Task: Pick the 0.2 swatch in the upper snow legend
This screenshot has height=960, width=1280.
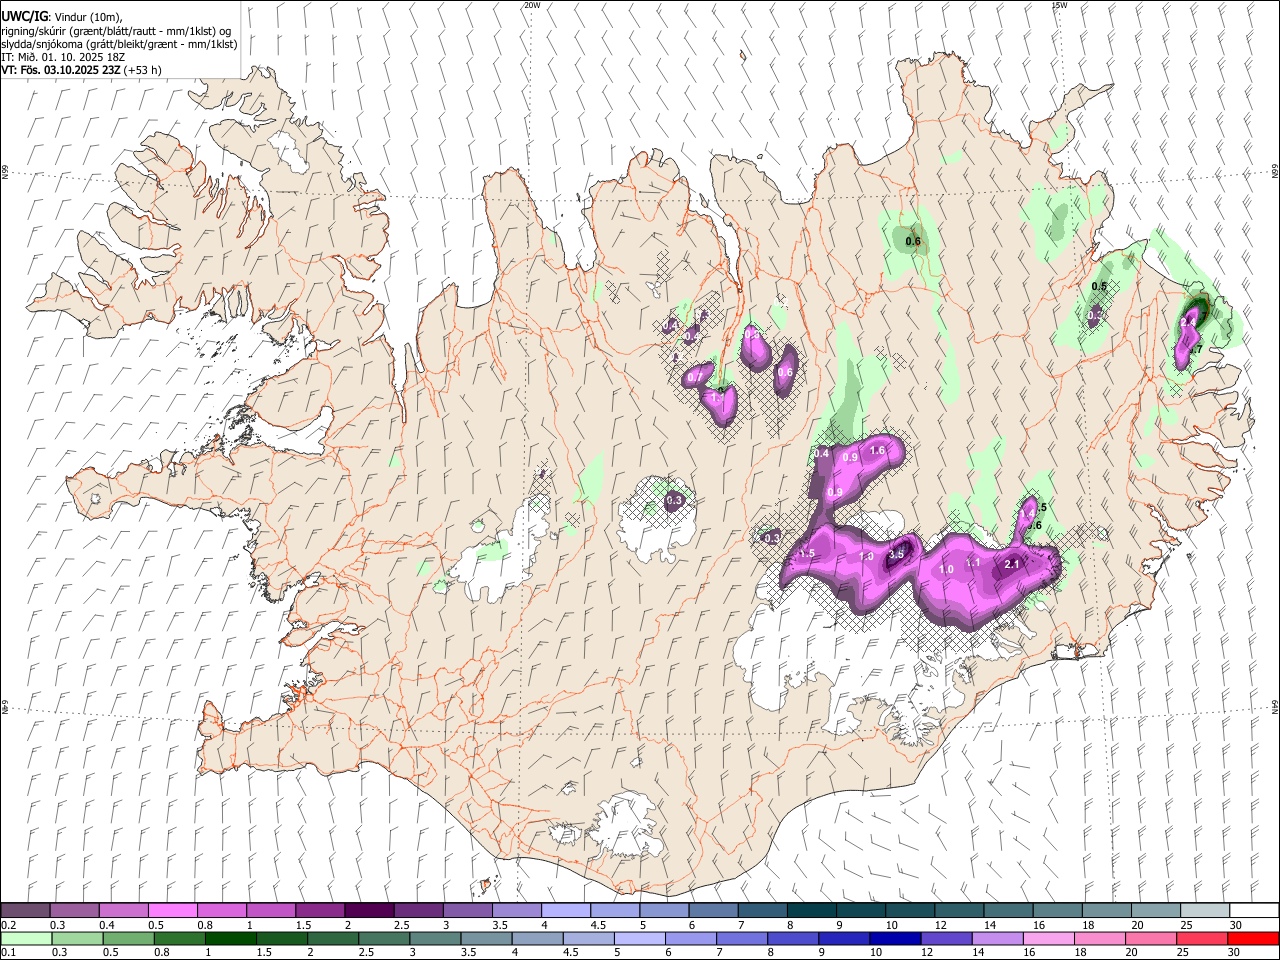Action: point(25,910)
